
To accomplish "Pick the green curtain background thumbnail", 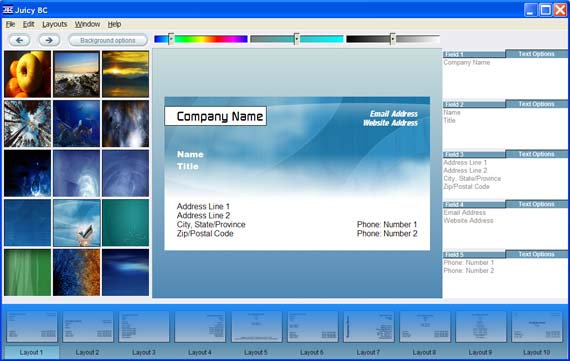I will pyautogui.click(x=28, y=272).
